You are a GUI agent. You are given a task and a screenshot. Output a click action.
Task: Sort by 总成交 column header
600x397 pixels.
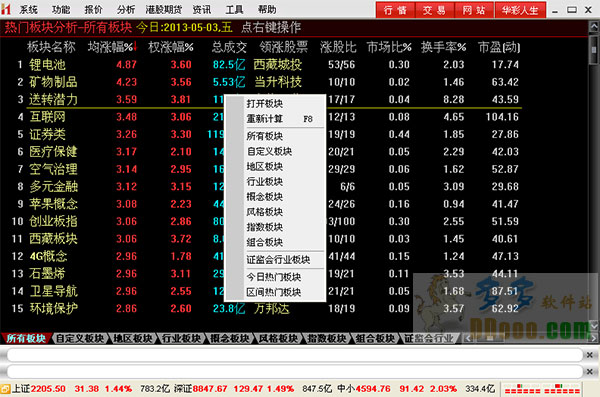(229, 47)
